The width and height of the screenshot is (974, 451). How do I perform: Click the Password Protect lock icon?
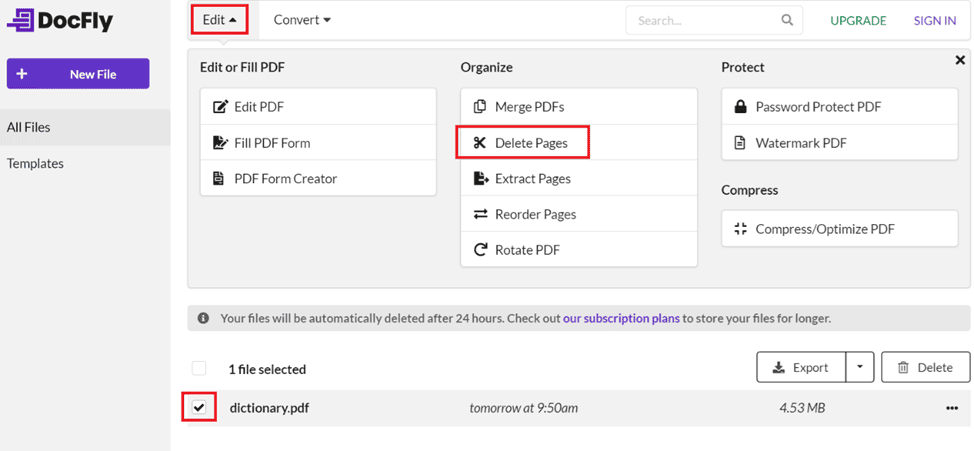740,107
